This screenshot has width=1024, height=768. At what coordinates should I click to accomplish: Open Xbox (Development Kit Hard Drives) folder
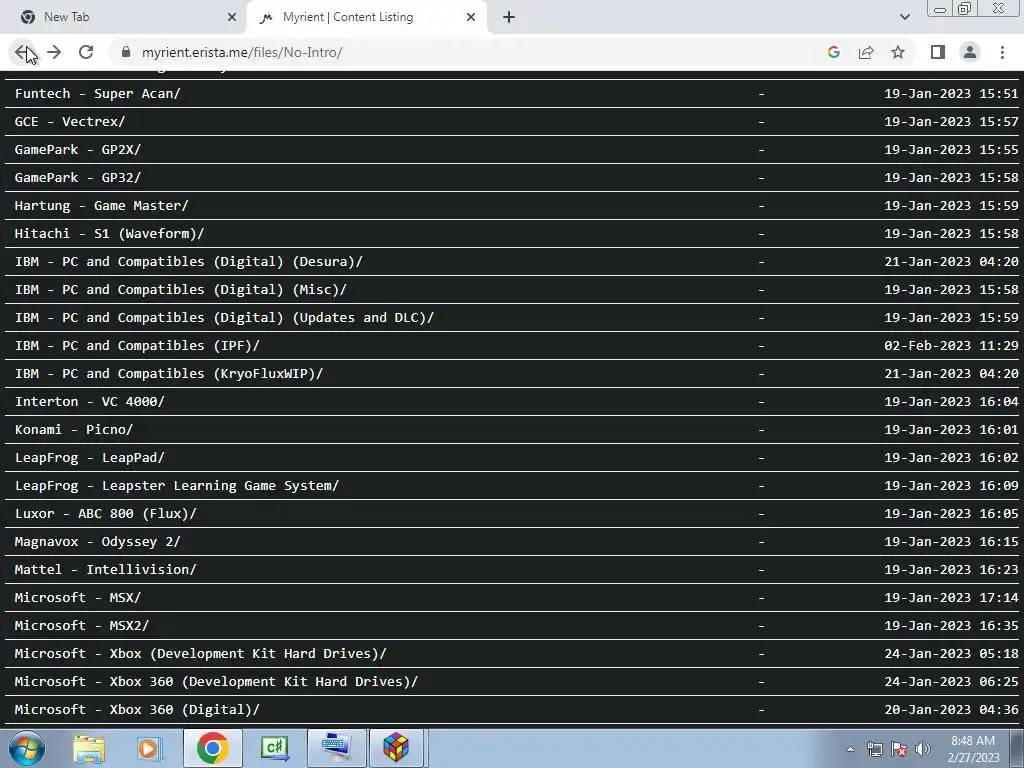click(x=200, y=654)
